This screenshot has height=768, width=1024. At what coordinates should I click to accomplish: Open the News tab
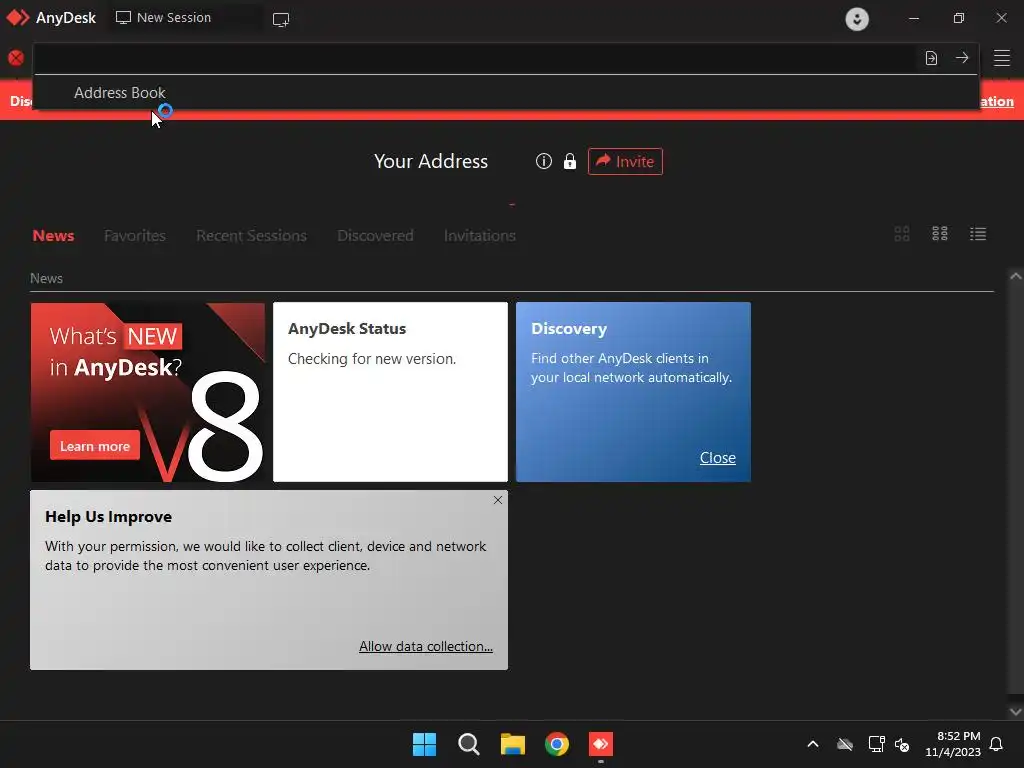(x=54, y=235)
